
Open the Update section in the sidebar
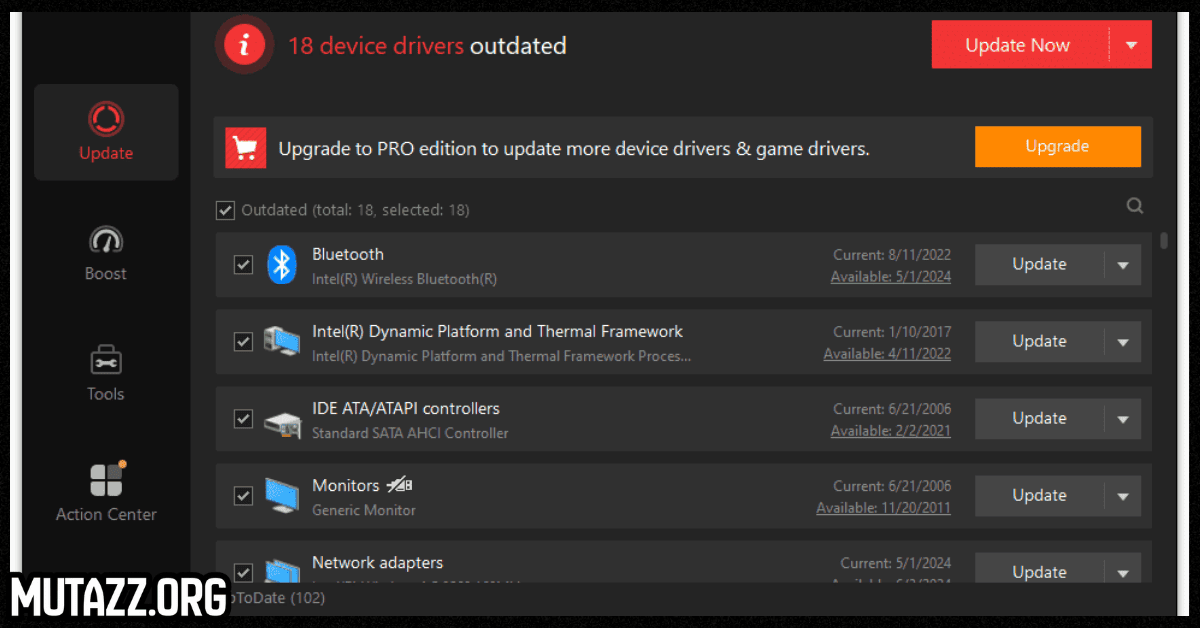point(105,132)
